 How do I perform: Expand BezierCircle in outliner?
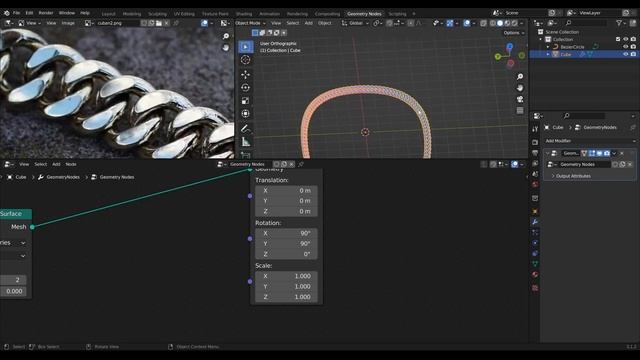pyautogui.click(x=548, y=47)
